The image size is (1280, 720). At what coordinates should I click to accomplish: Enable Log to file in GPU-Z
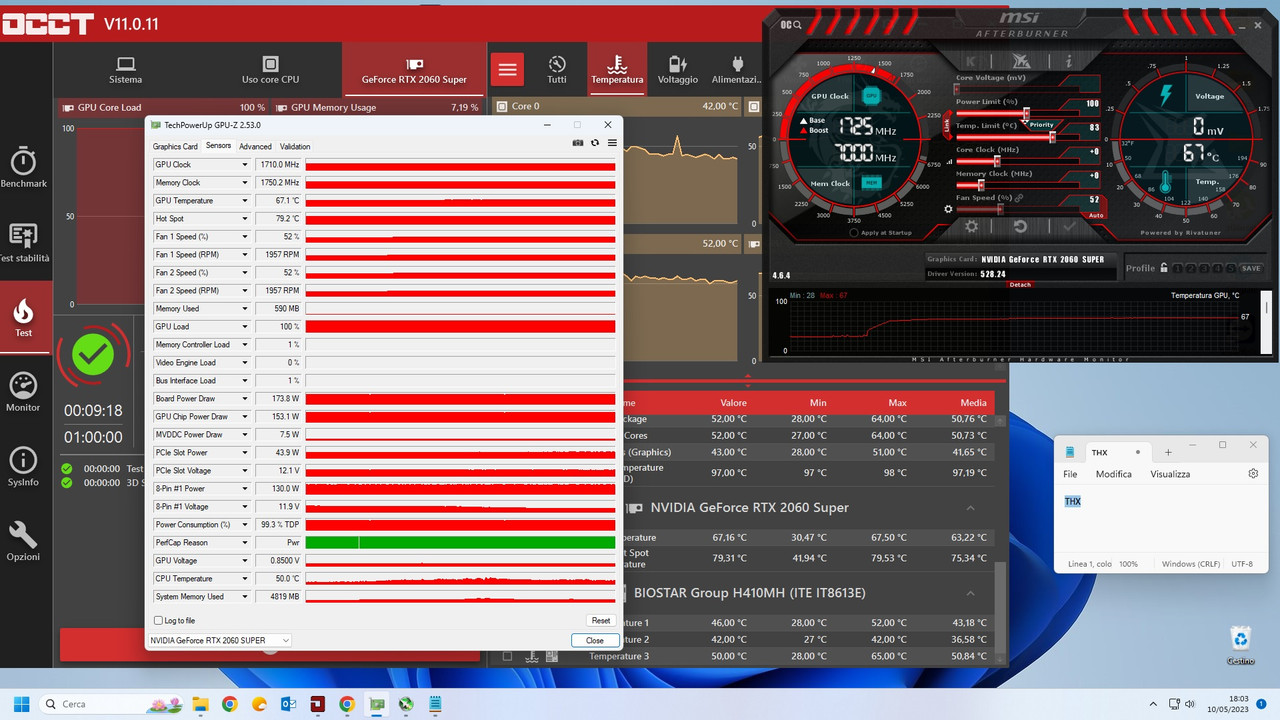click(158, 621)
